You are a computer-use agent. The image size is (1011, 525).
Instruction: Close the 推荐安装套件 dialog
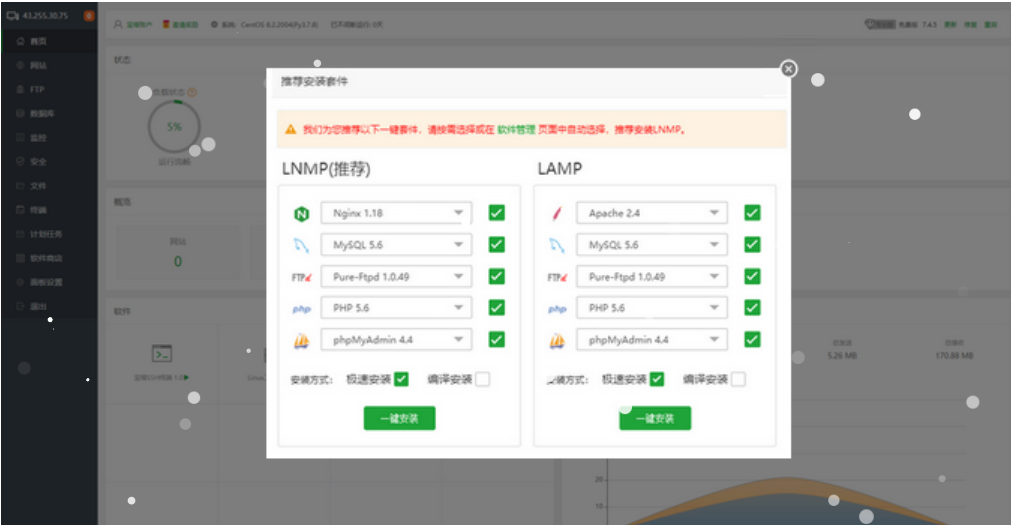click(789, 69)
